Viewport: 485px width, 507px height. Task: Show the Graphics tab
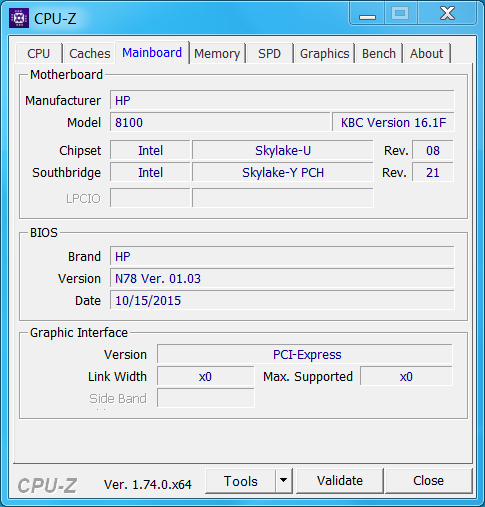pos(324,53)
